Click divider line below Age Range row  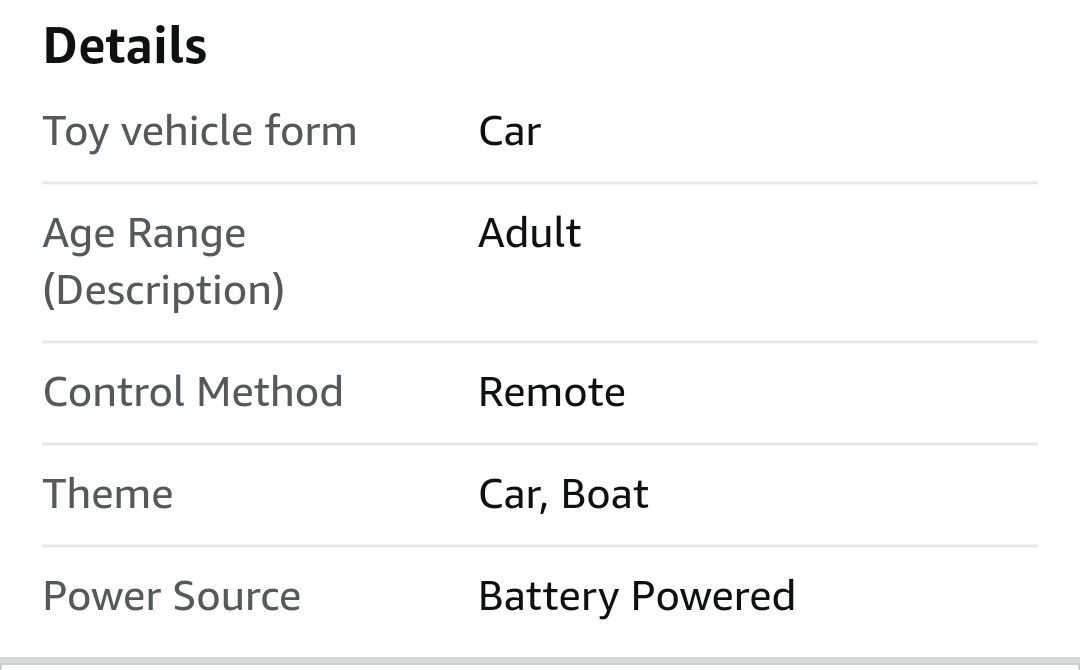click(540, 342)
